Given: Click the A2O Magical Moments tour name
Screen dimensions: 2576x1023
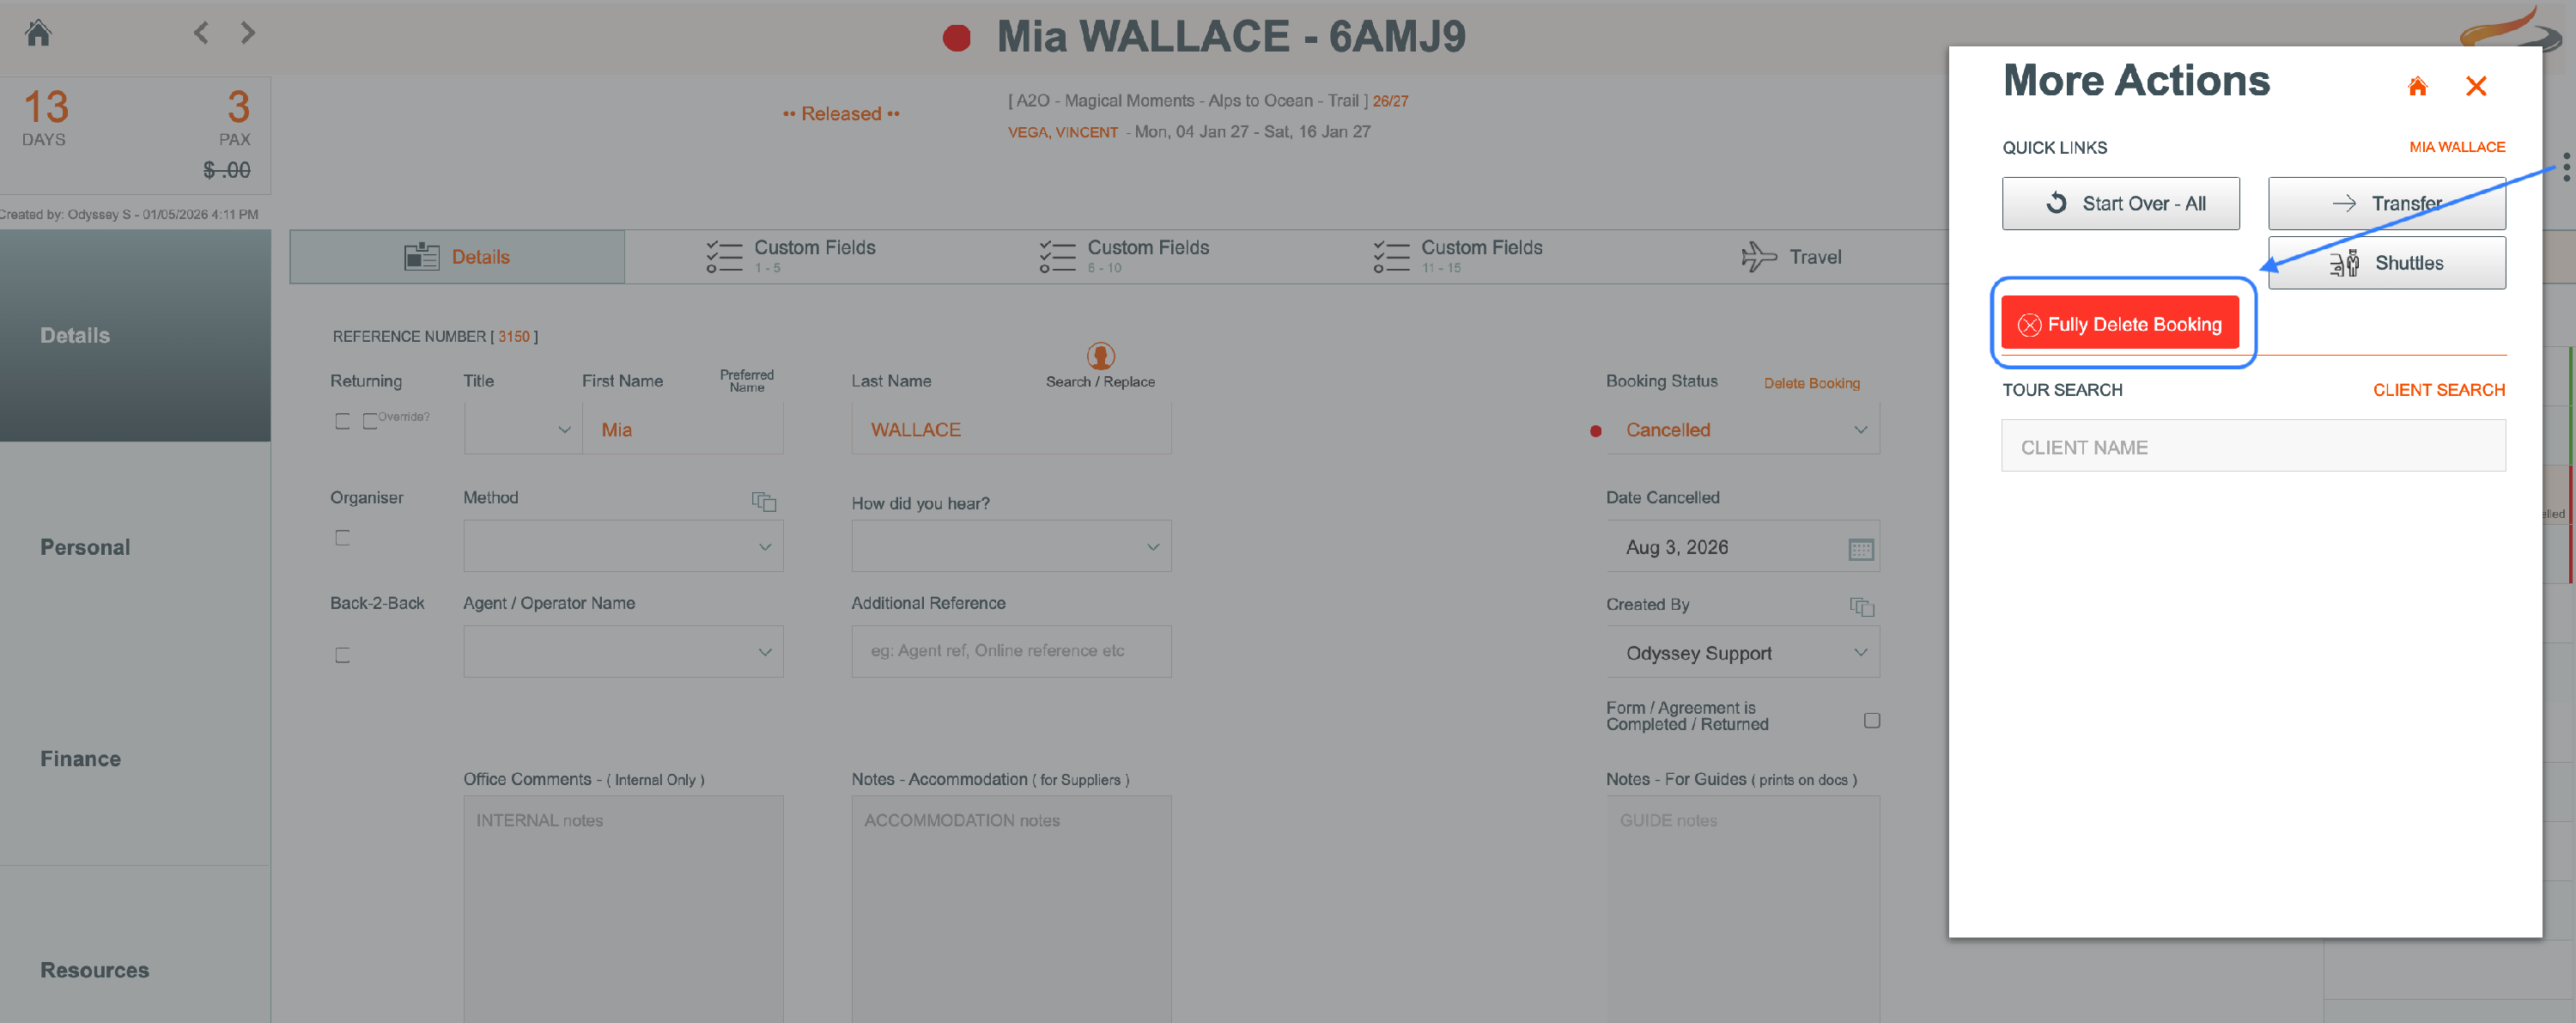Looking at the screenshot, I should (x=1187, y=101).
